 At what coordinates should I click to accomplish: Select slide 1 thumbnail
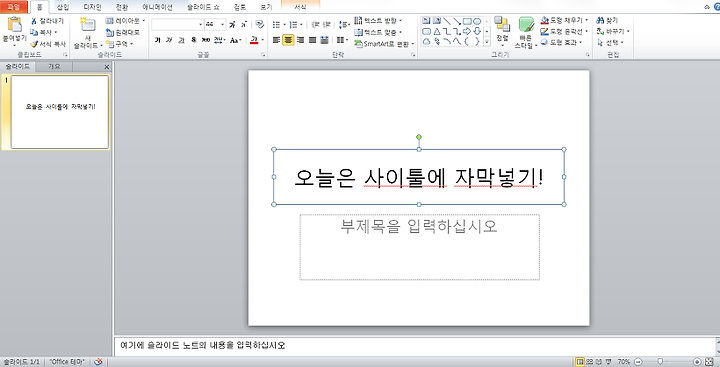(60, 112)
